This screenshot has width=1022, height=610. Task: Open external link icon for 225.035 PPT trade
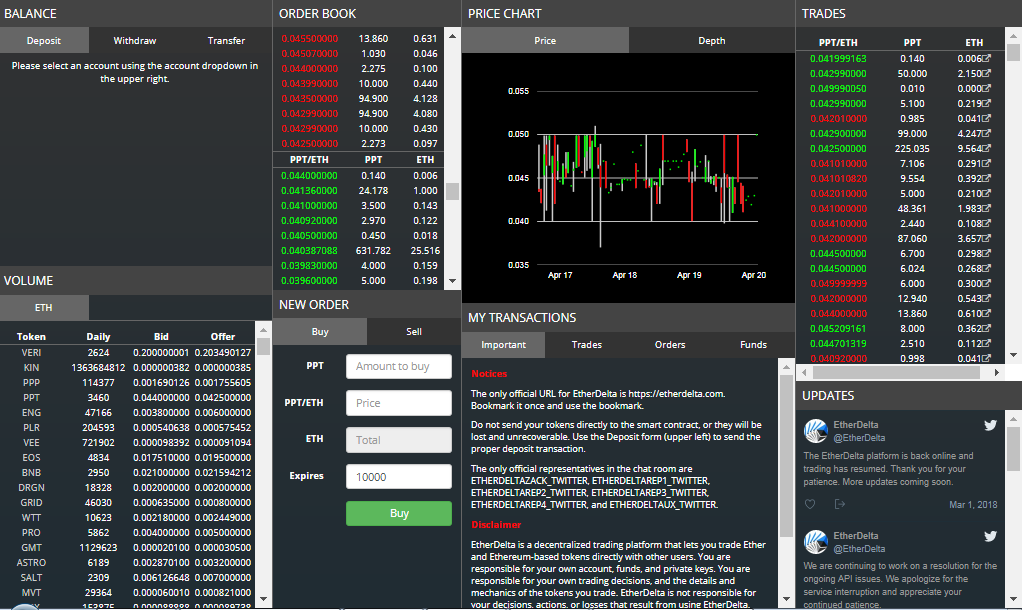point(987,148)
